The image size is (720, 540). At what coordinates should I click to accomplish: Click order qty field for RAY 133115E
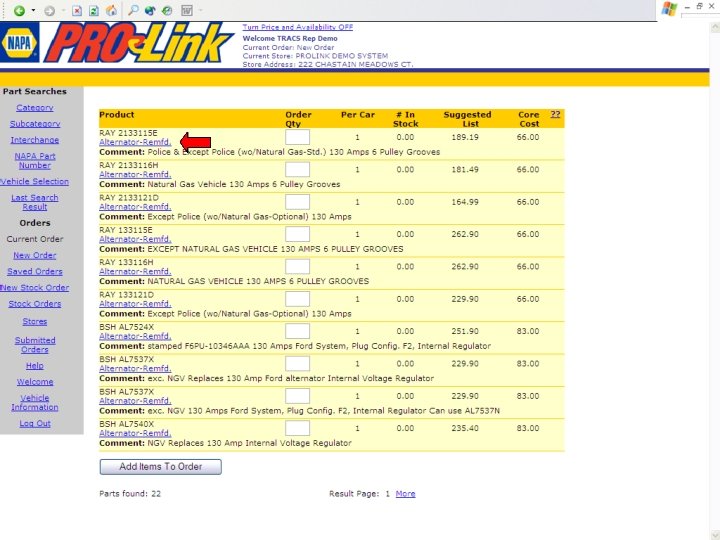coord(298,234)
